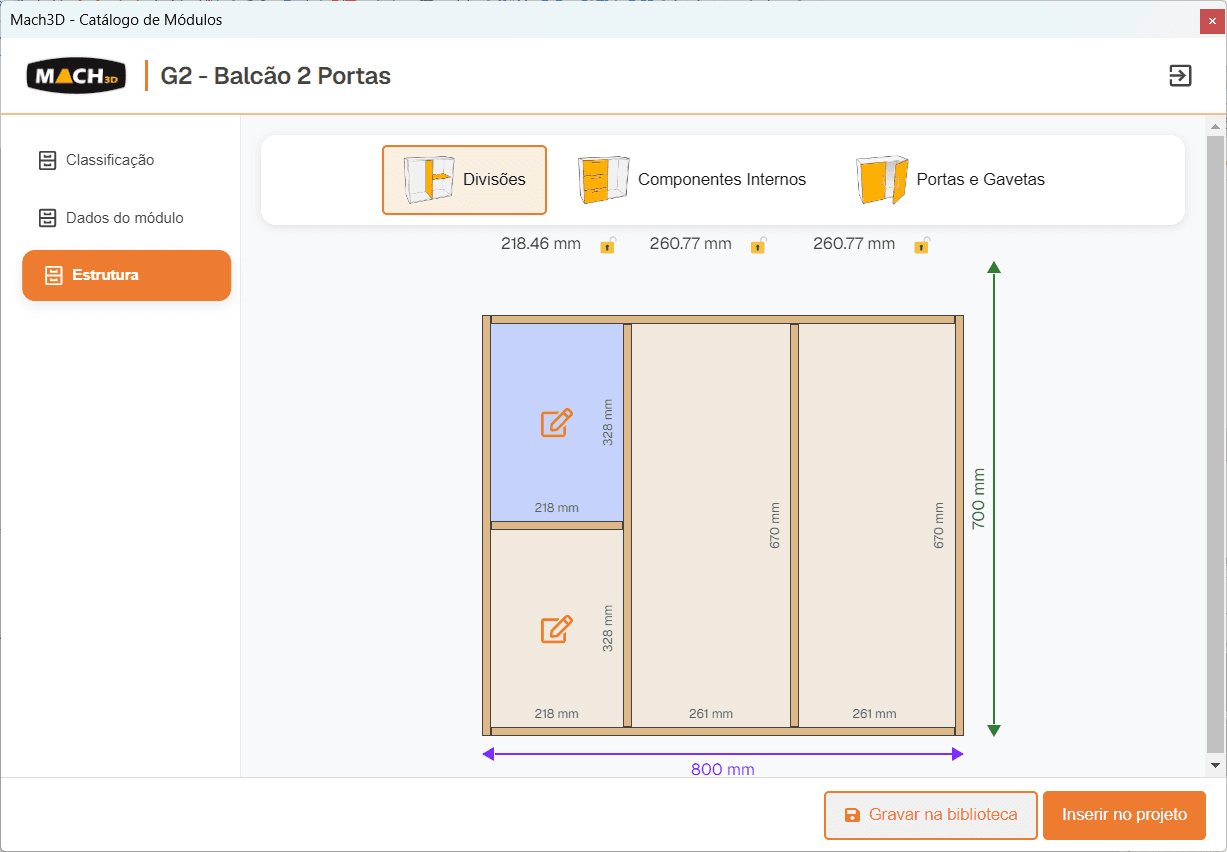This screenshot has width=1227, height=852.
Task: Click the scrollbar up arrow
Action: (x=1215, y=128)
